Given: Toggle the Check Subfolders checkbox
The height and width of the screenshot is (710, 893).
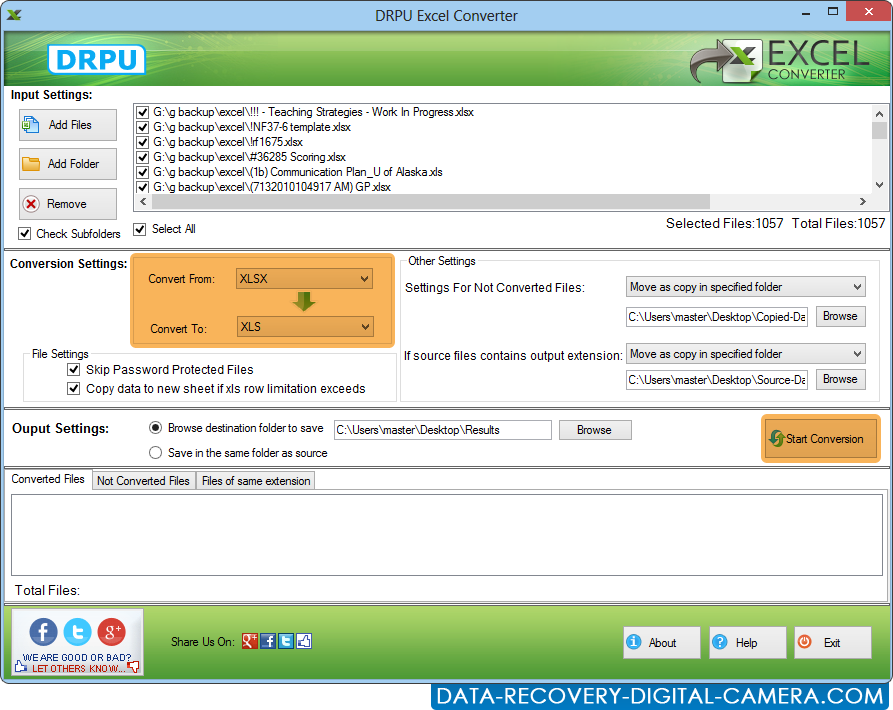Looking at the screenshot, I should (x=23, y=234).
